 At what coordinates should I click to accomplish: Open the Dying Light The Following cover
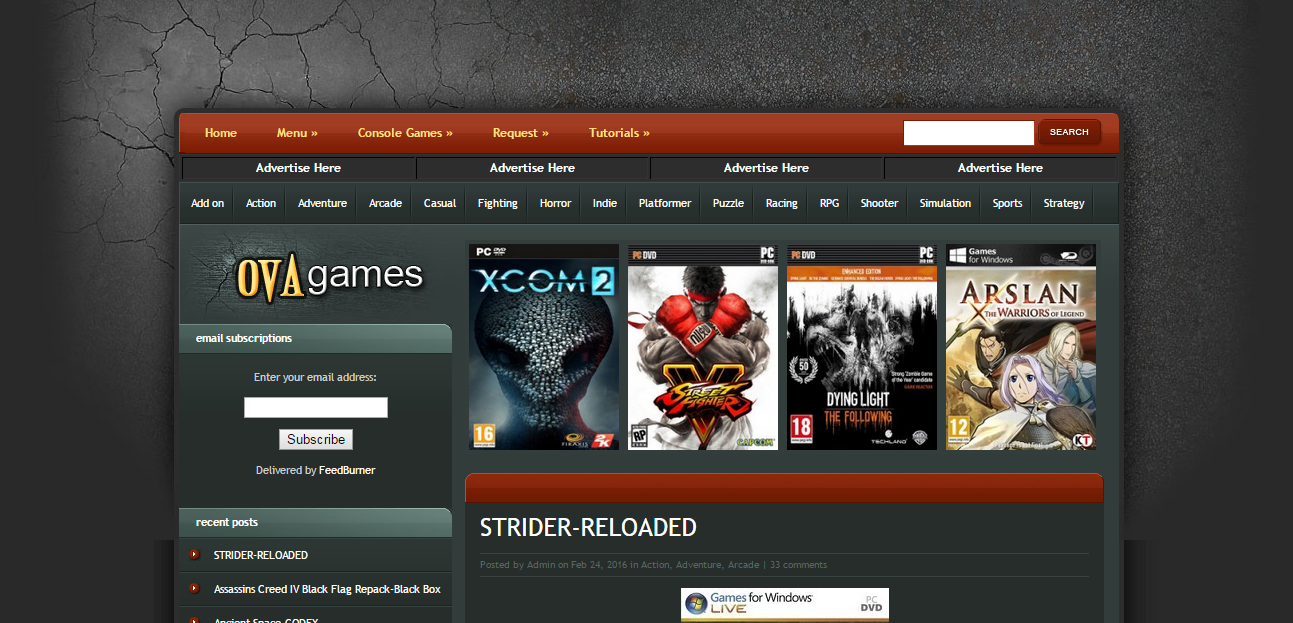(x=862, y=347)
